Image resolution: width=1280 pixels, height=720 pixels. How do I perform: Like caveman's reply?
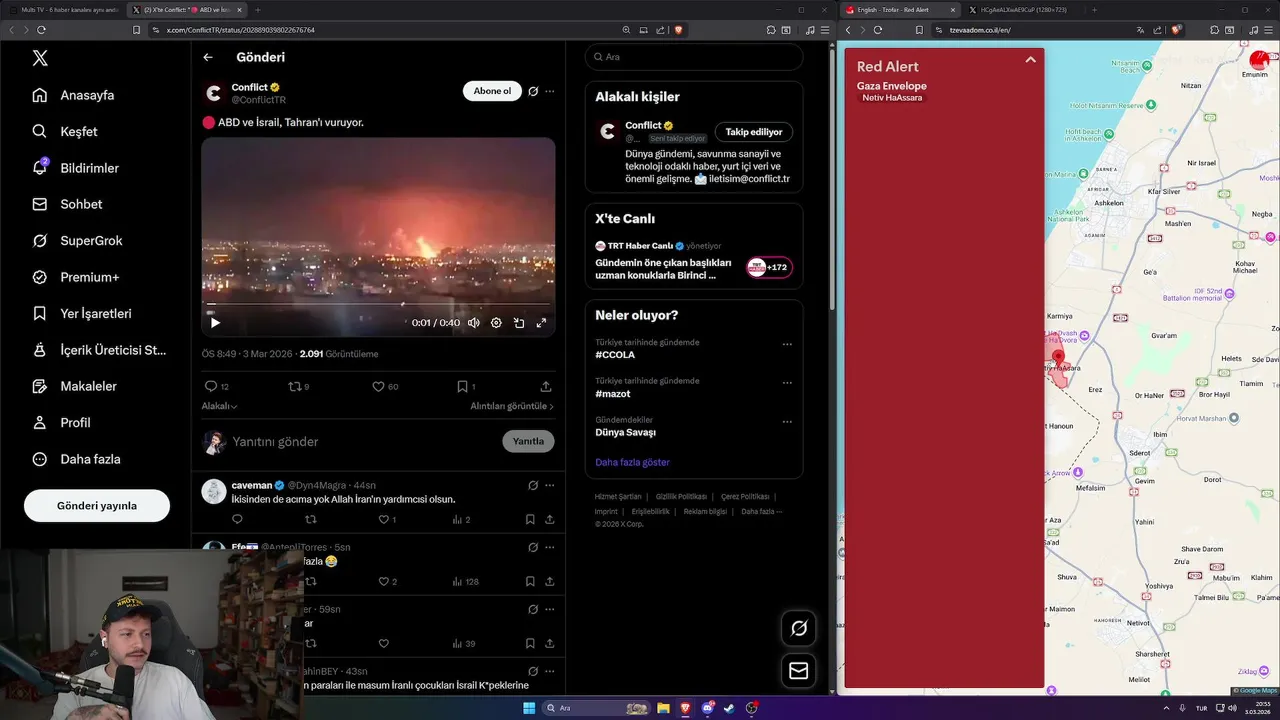[383, 519]
